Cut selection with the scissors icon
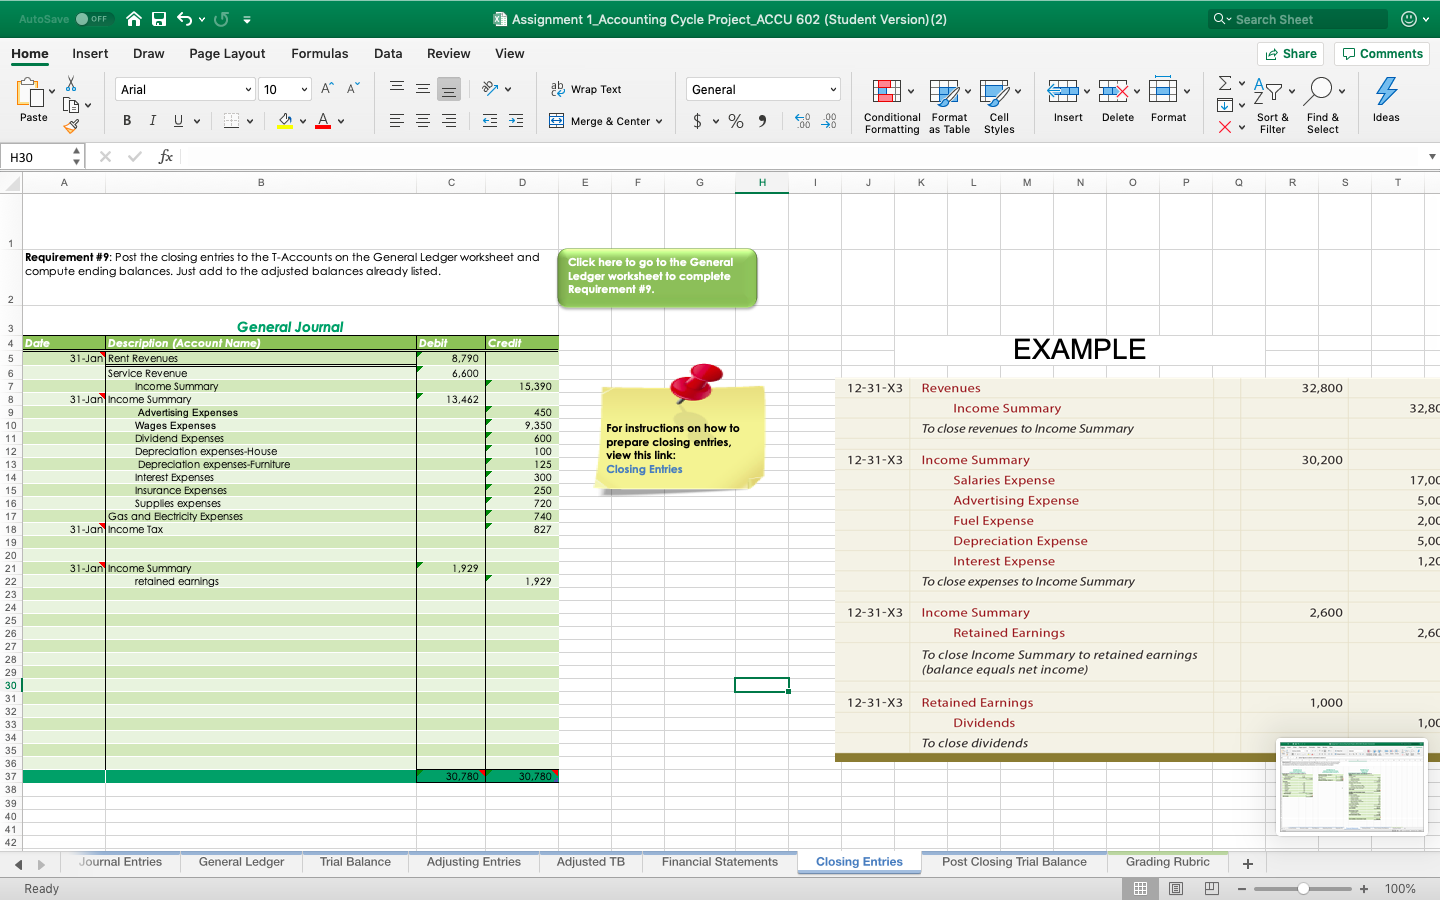 [x=71, y=84]
